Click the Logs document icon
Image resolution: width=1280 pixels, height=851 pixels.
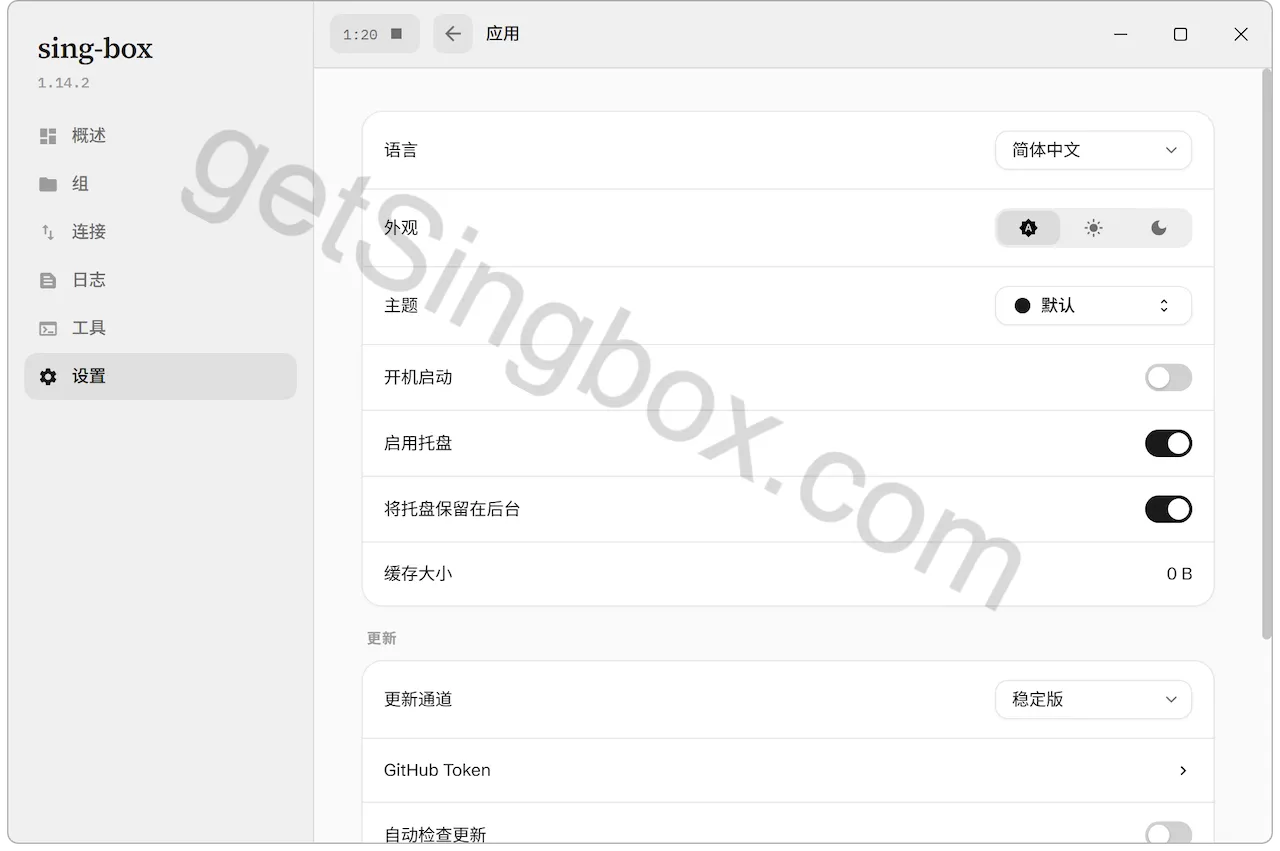pos(48,280)
